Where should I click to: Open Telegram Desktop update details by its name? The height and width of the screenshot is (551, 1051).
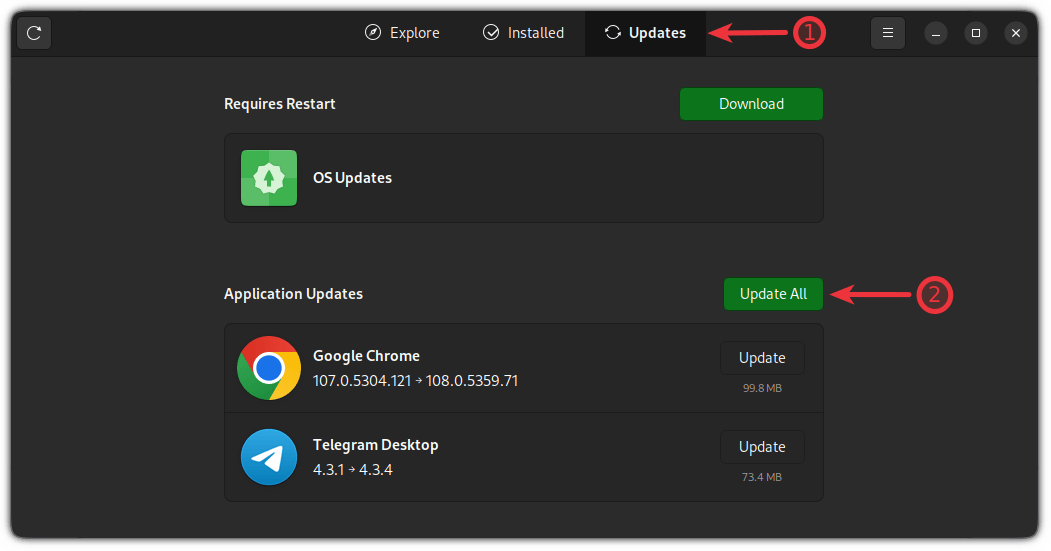(375, 445)
